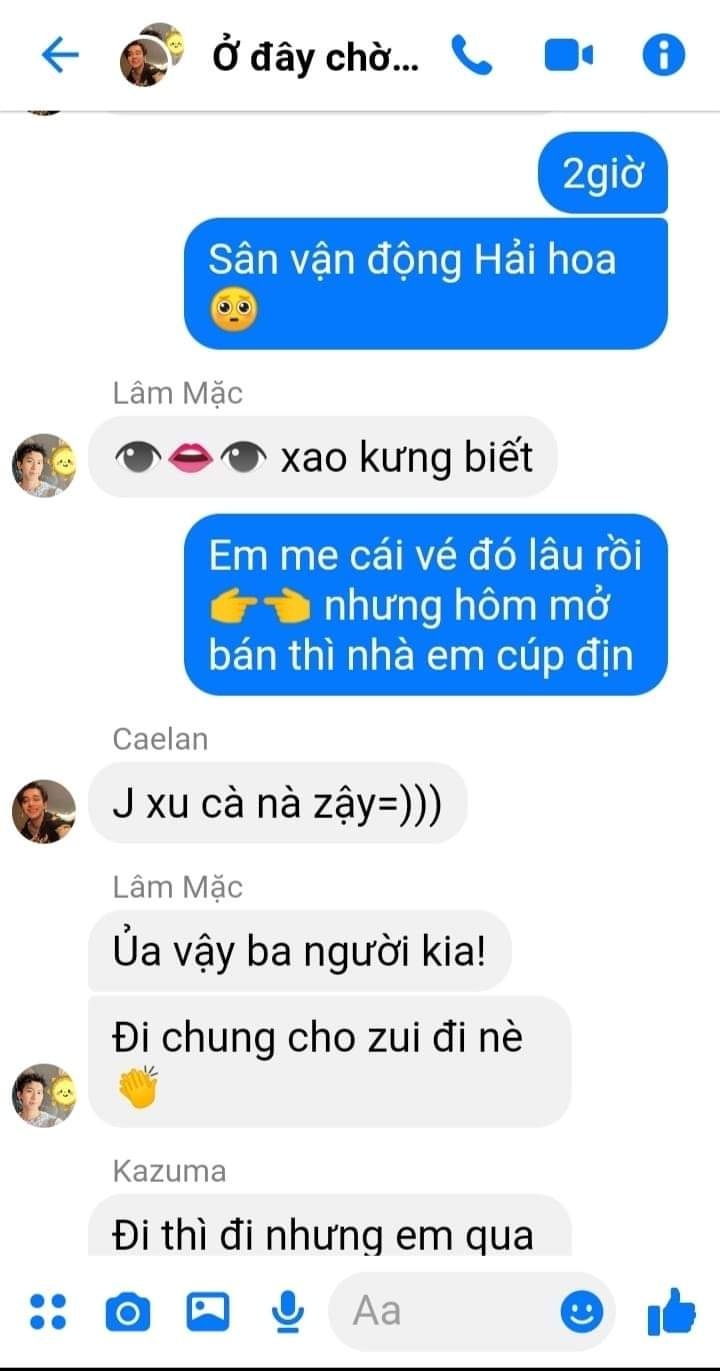This screenshot has width=720, height=1371.
Task: Go back with the left arrow icon
Action: tap(60, 55)
